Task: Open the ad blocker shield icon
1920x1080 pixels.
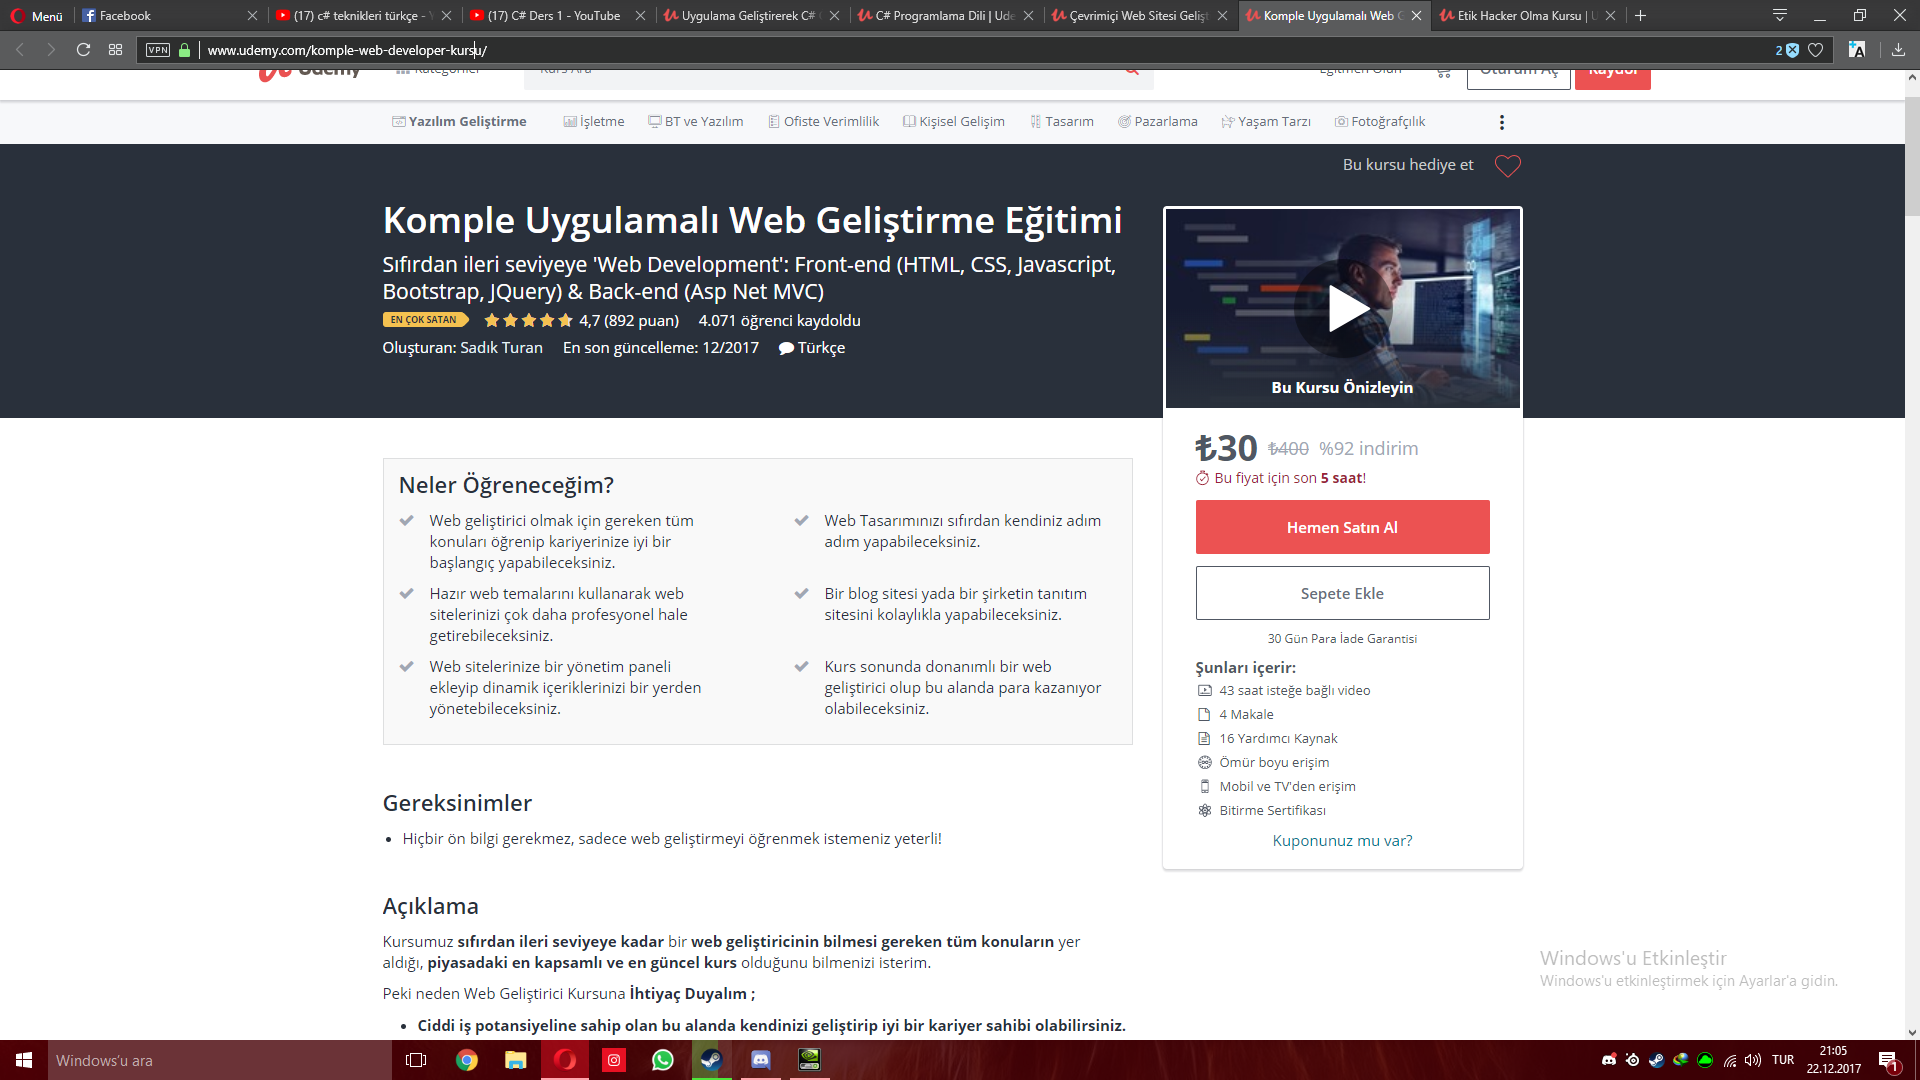Action: click(x=1788, y=50)
